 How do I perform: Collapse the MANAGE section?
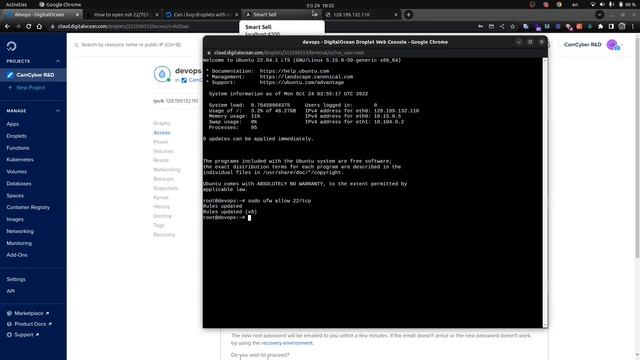pyautogui.click(x=58, y=111)
